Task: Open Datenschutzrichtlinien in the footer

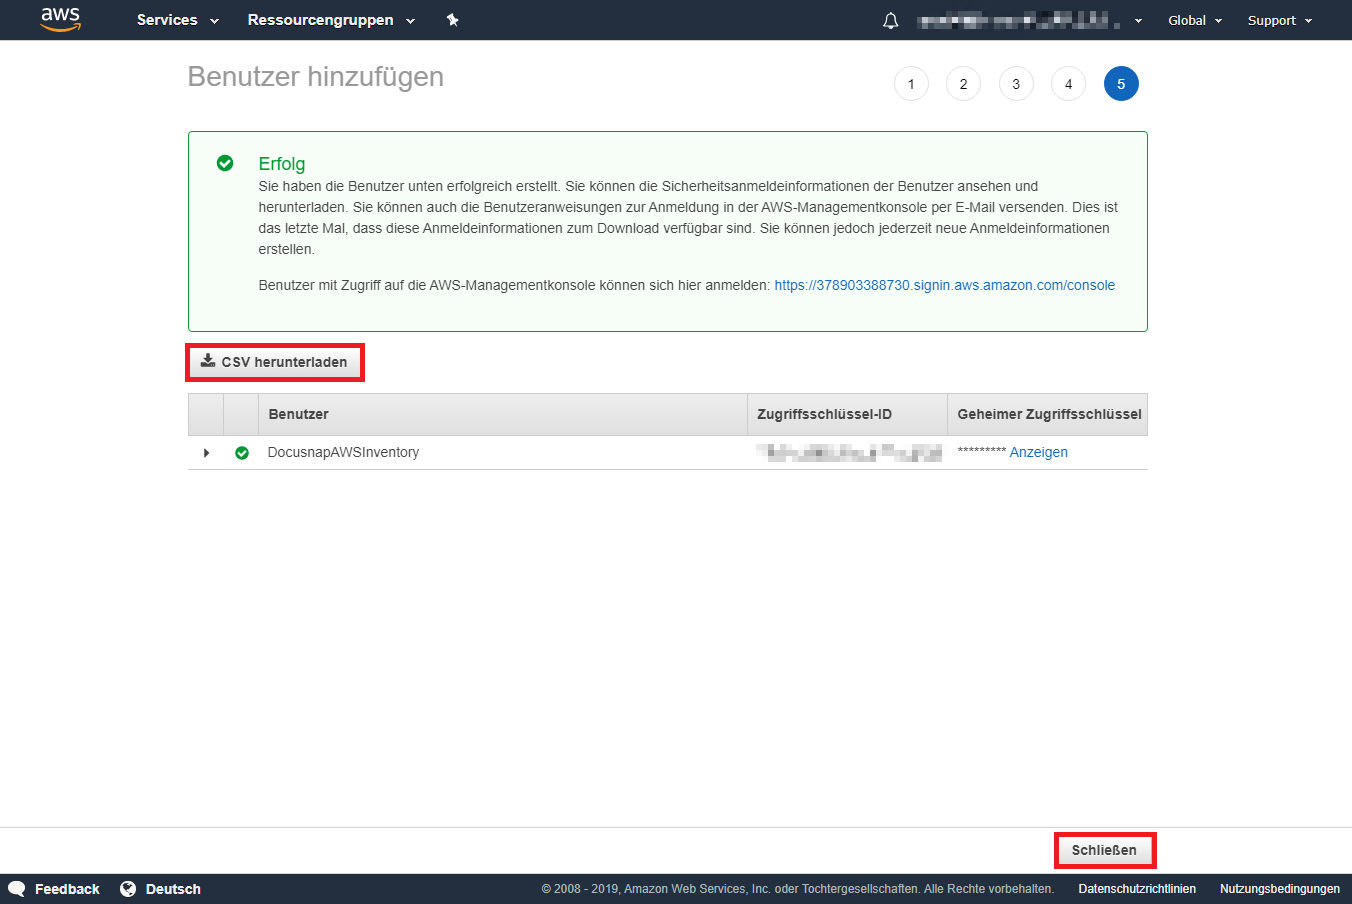Action: pyautogui.click(x=1137, y=889)
